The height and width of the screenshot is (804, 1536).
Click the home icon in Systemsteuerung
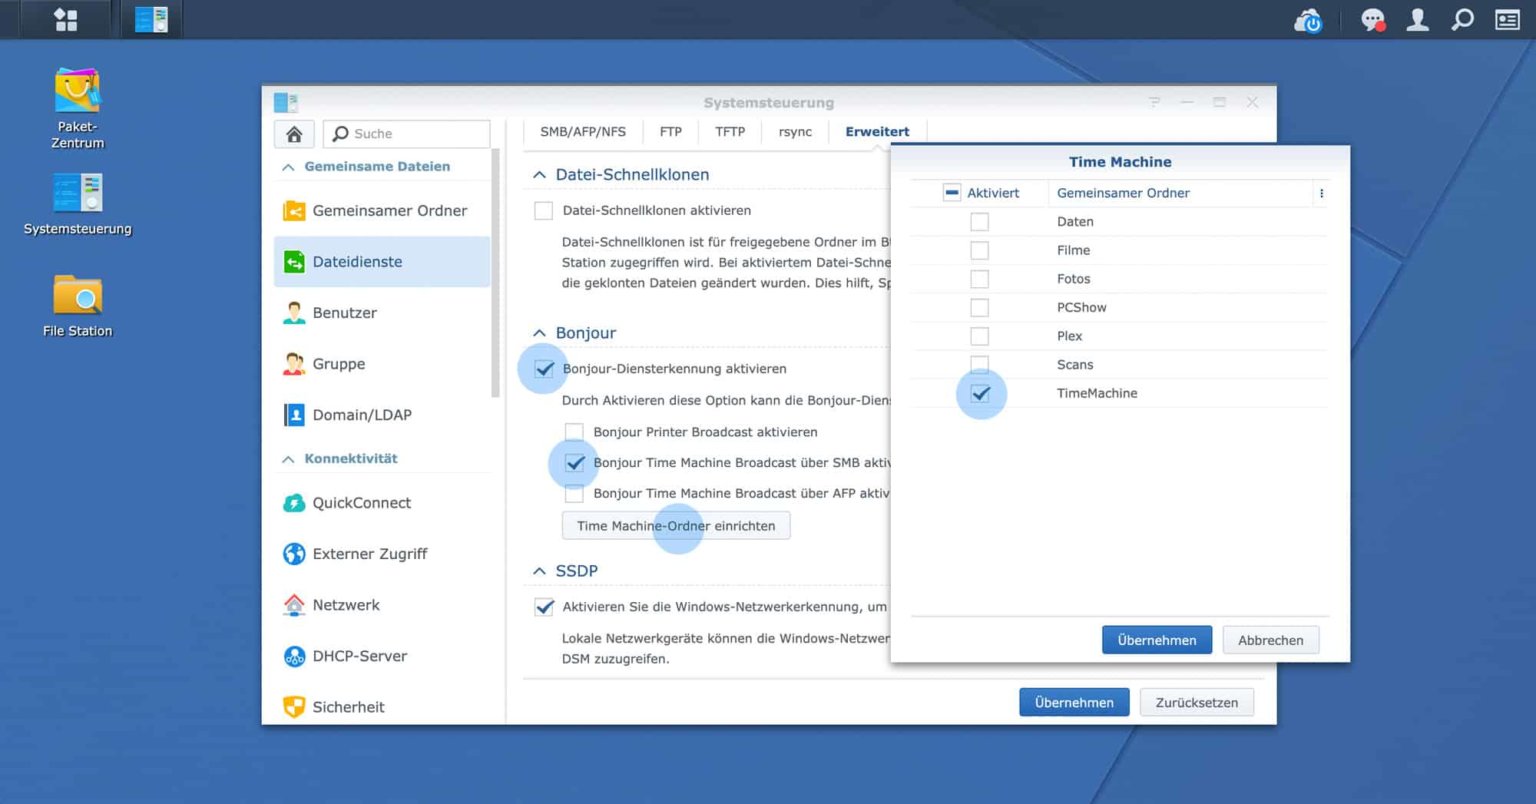pos(294,133)
